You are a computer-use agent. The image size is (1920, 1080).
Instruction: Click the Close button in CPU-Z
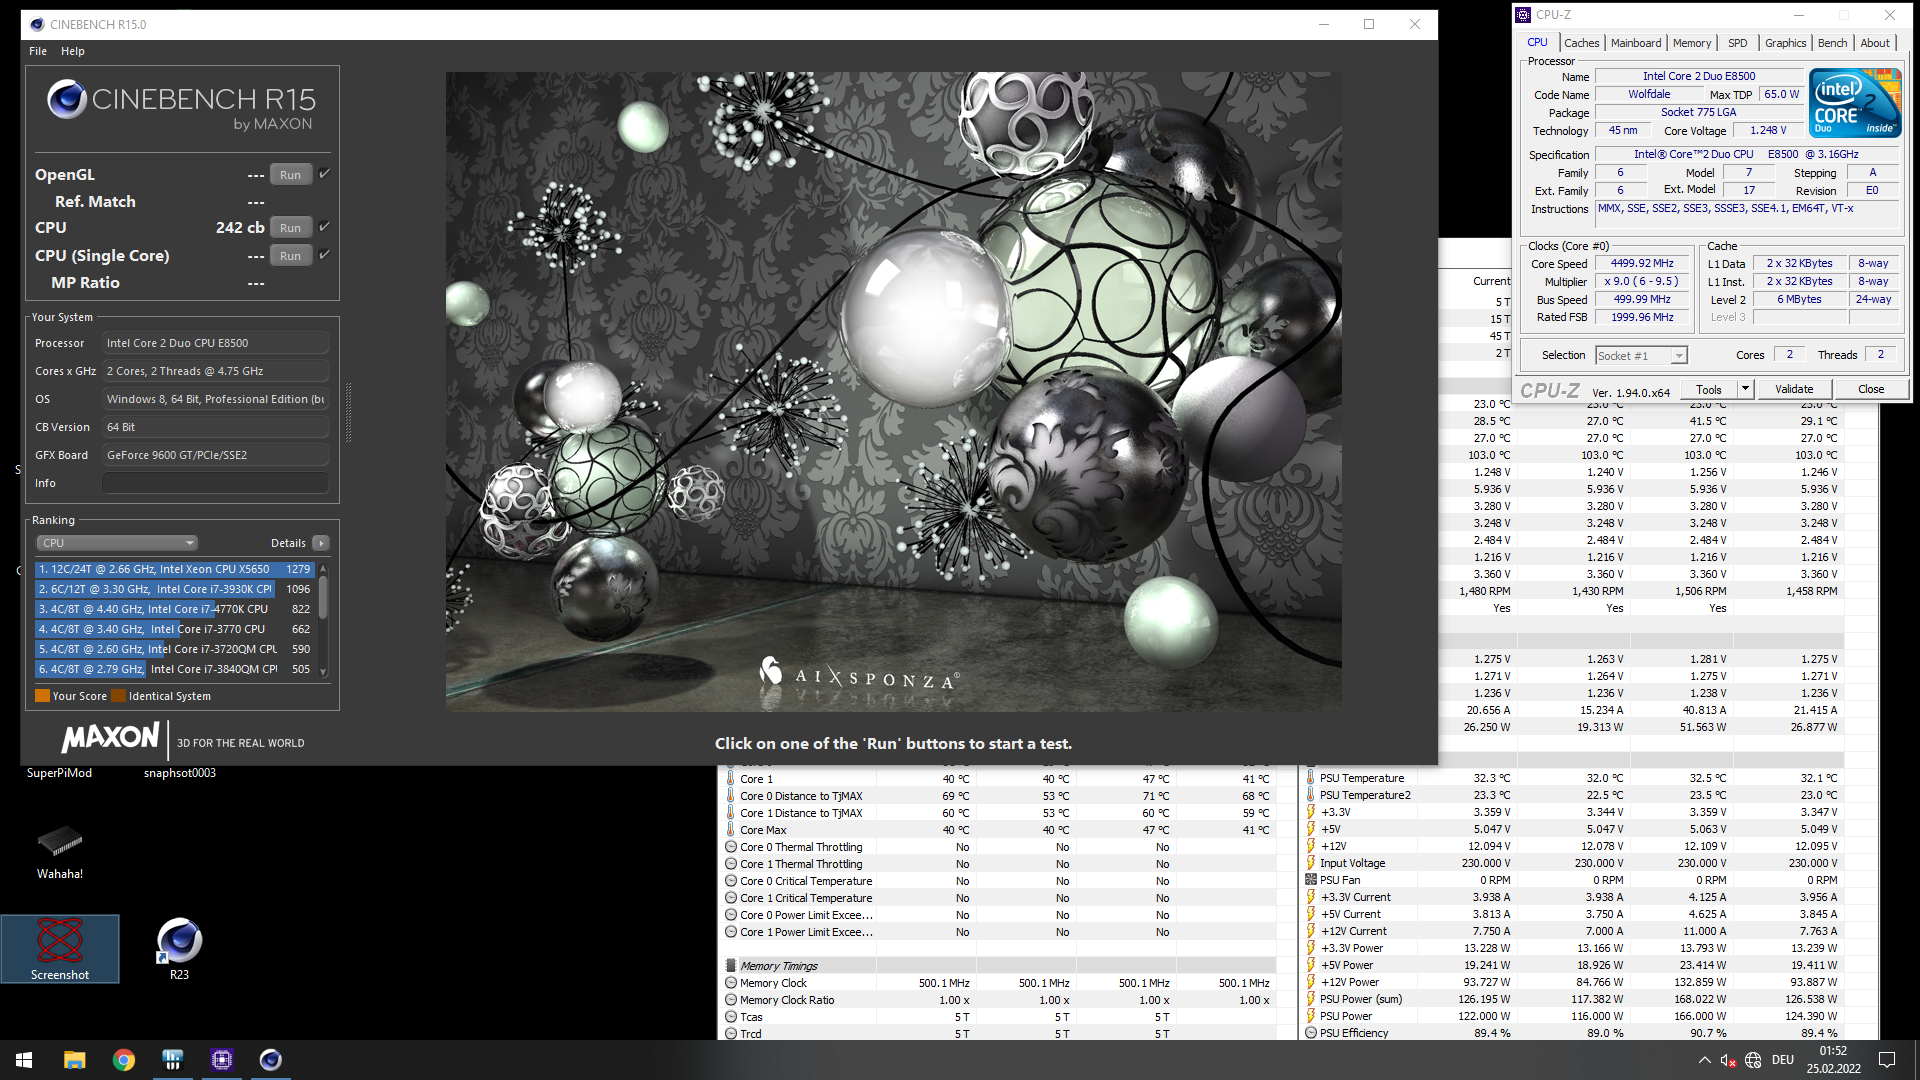coord(1871,389)
